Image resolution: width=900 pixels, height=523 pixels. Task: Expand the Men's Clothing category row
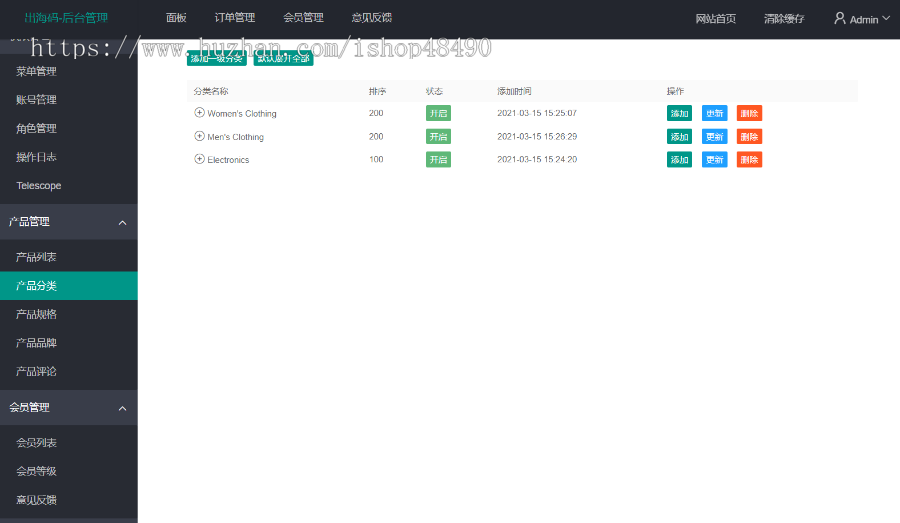(x=199, y=136)
